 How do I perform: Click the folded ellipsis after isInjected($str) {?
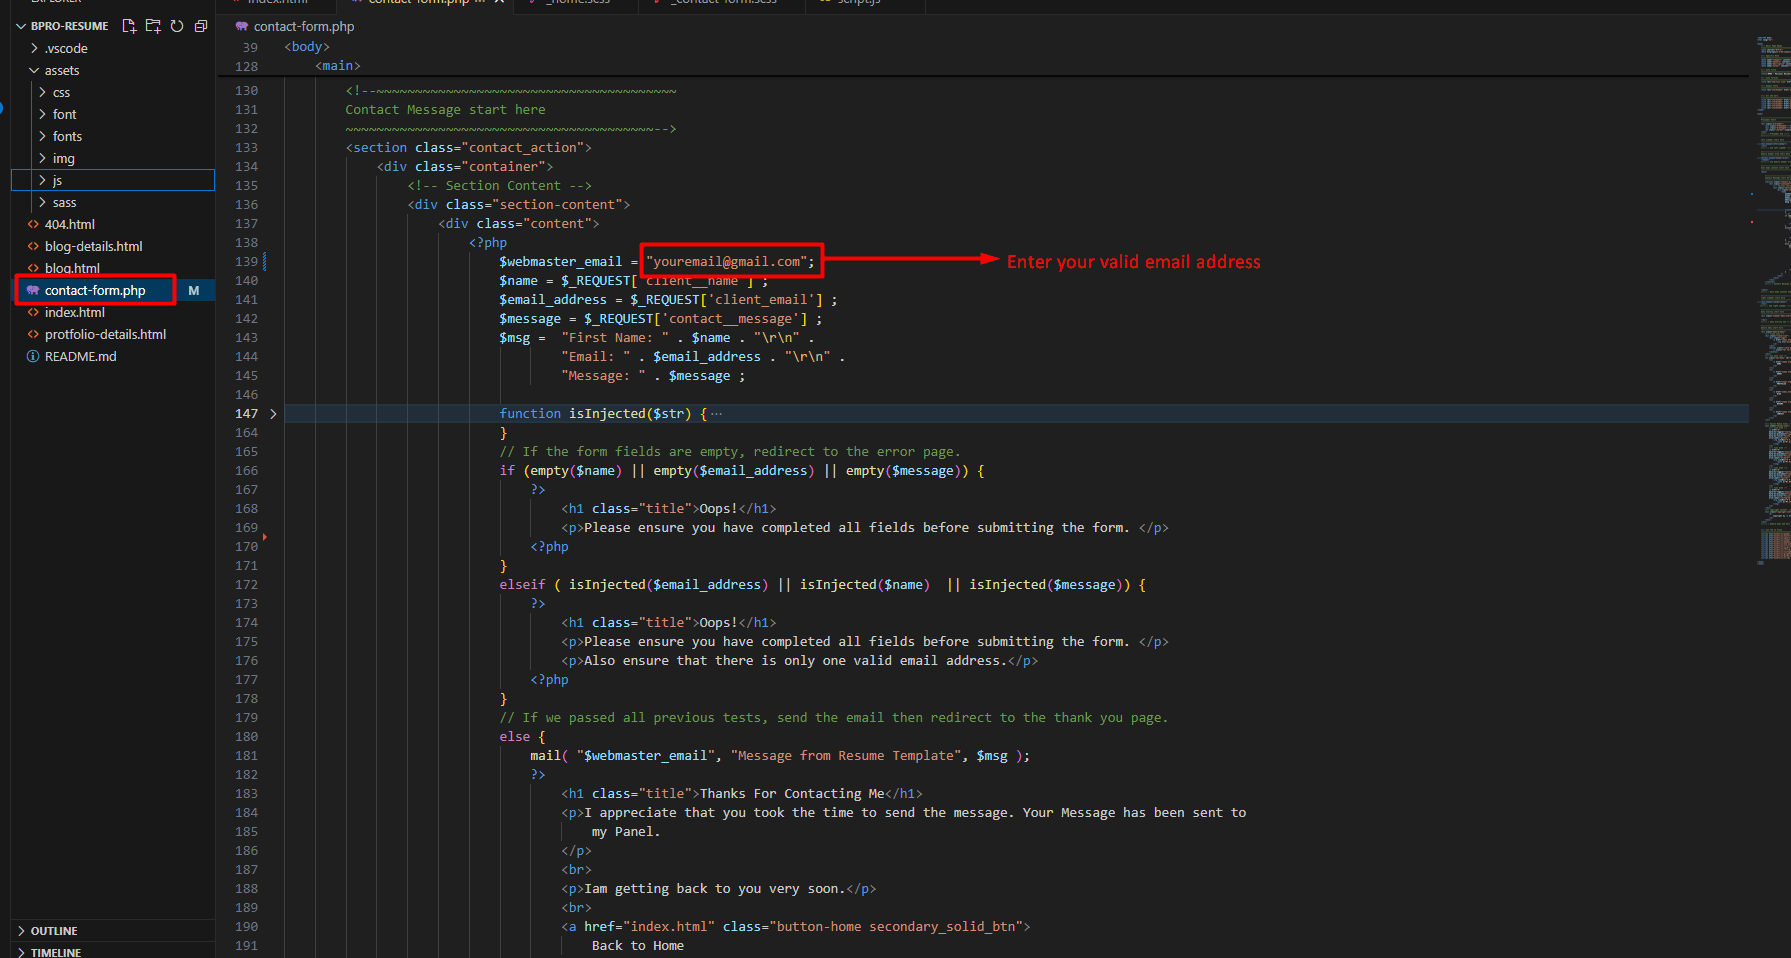click(x=716, y=414)
